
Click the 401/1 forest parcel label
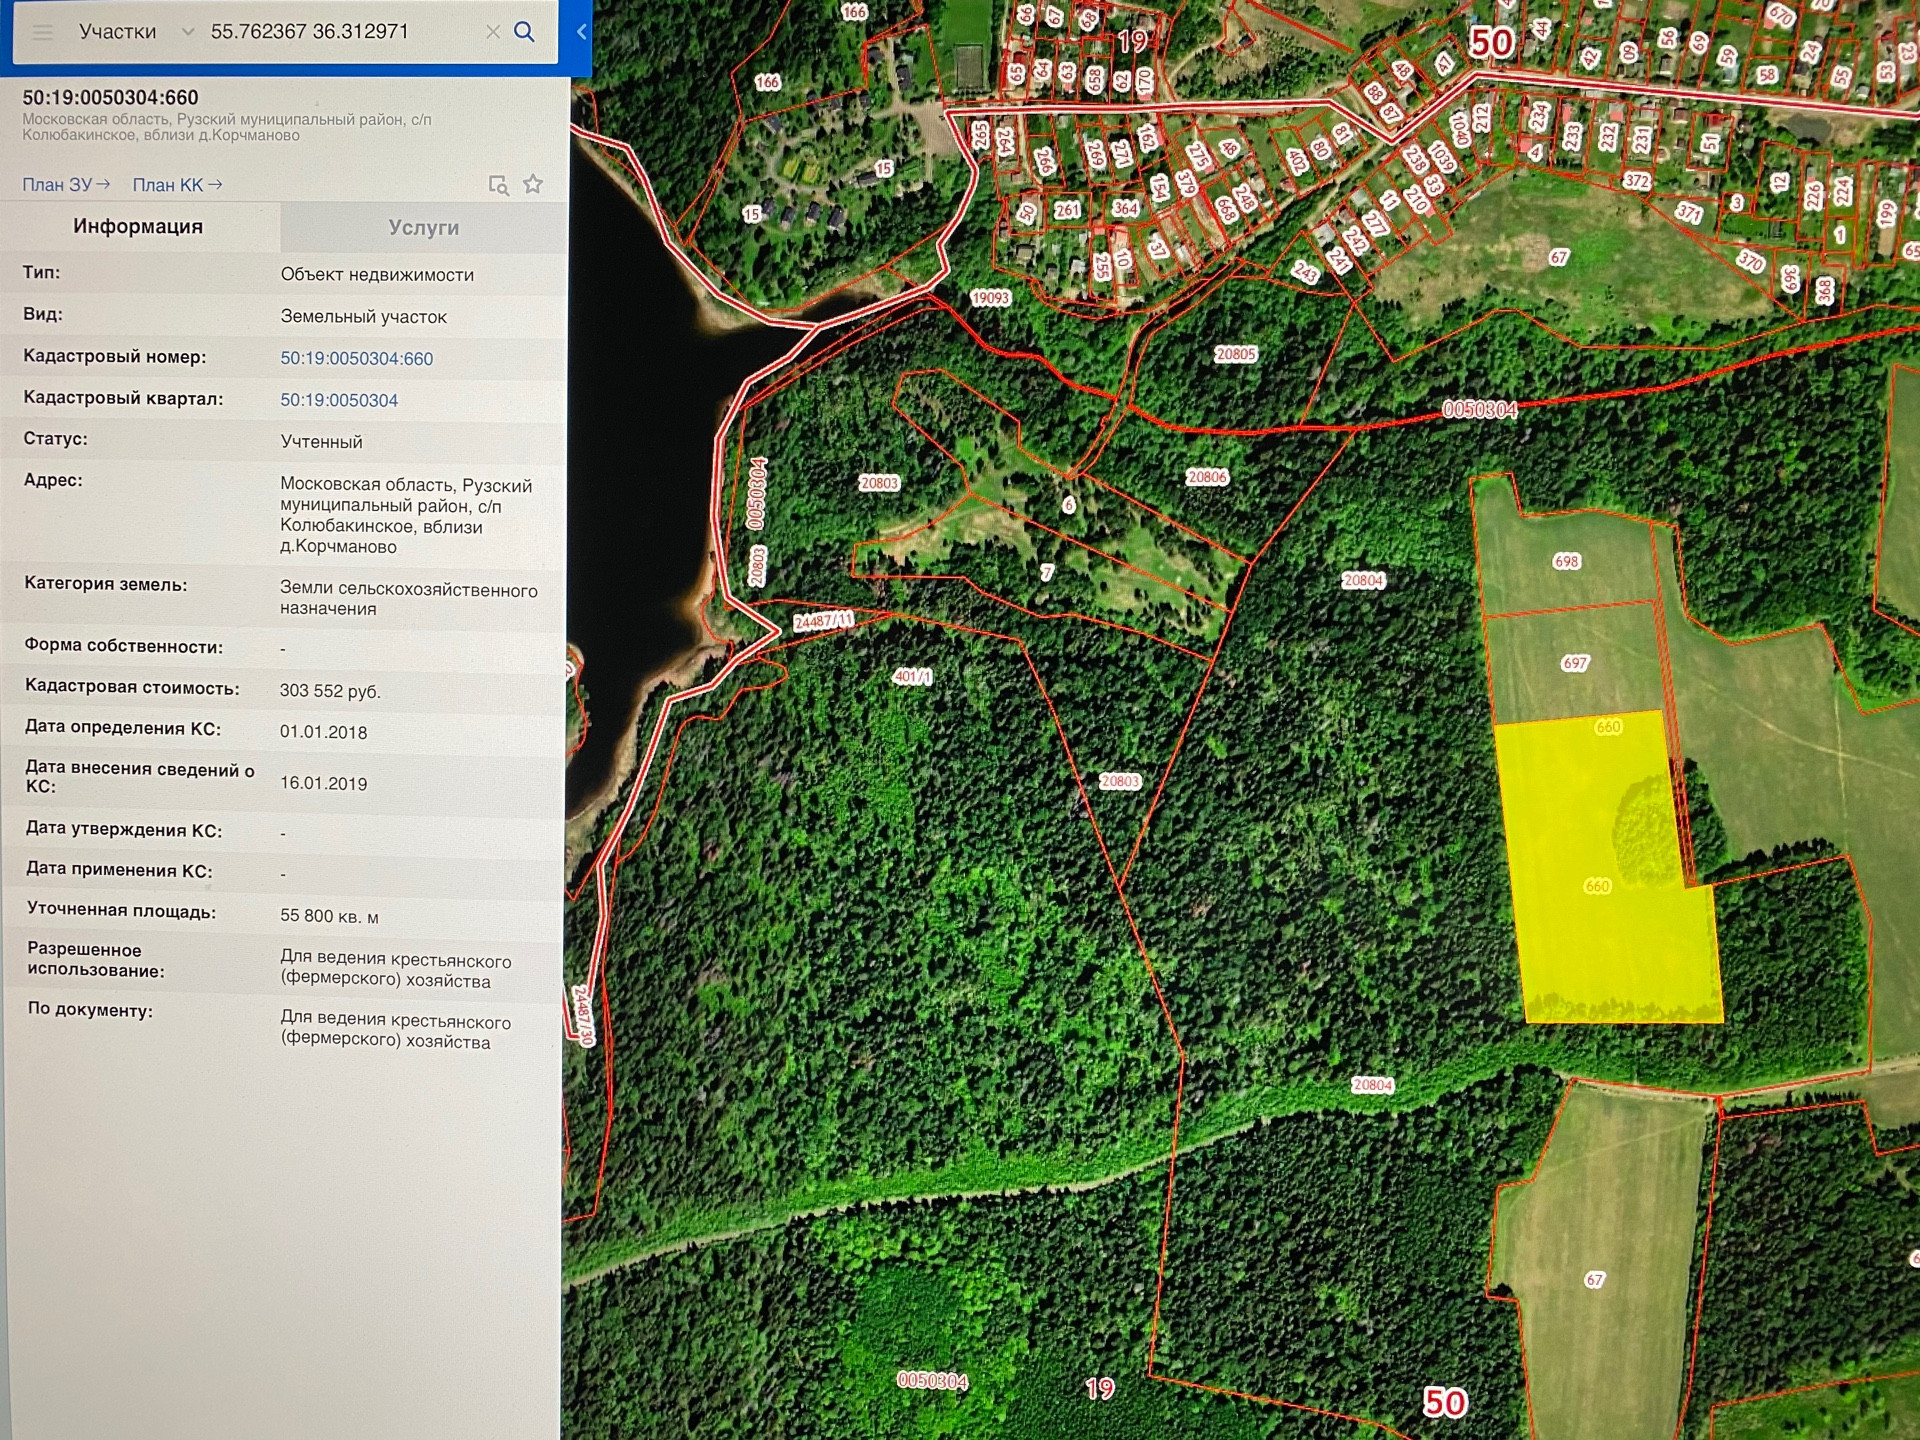912,677
